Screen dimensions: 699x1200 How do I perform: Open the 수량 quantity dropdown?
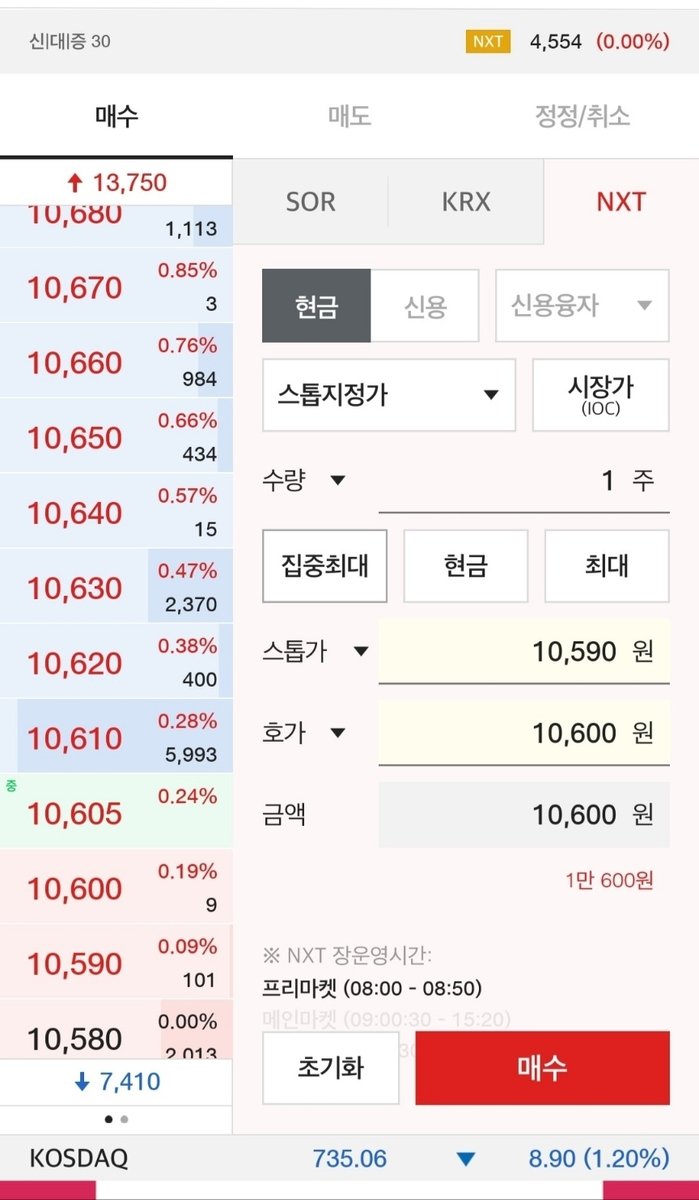[x=339, y=480]
